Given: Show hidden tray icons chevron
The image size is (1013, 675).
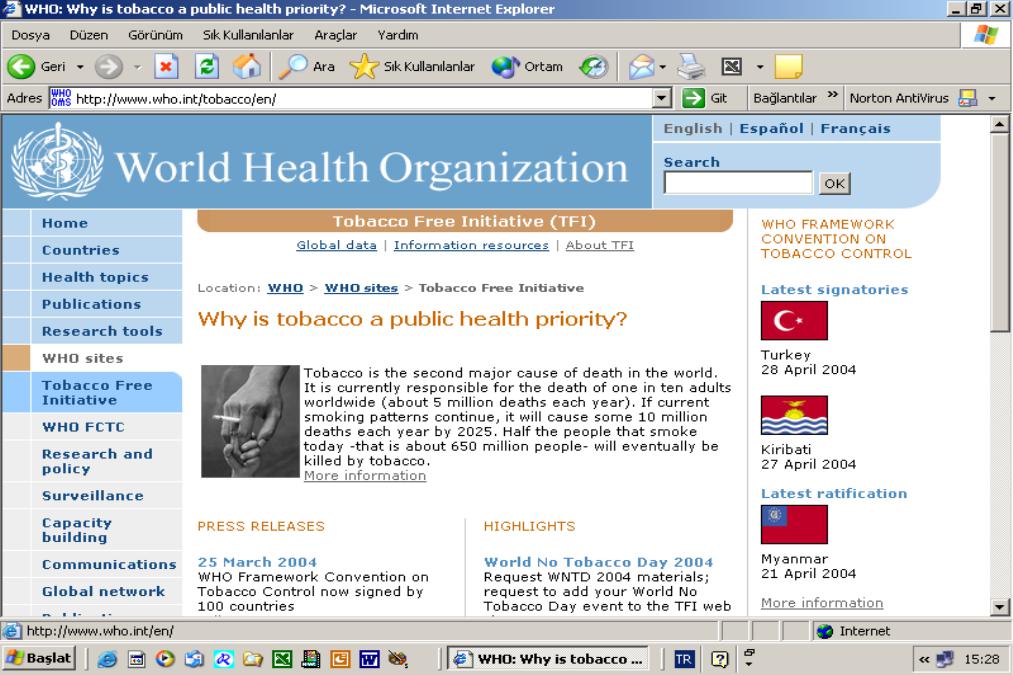Looking at the screenshot, I should (x=924, y=659).
